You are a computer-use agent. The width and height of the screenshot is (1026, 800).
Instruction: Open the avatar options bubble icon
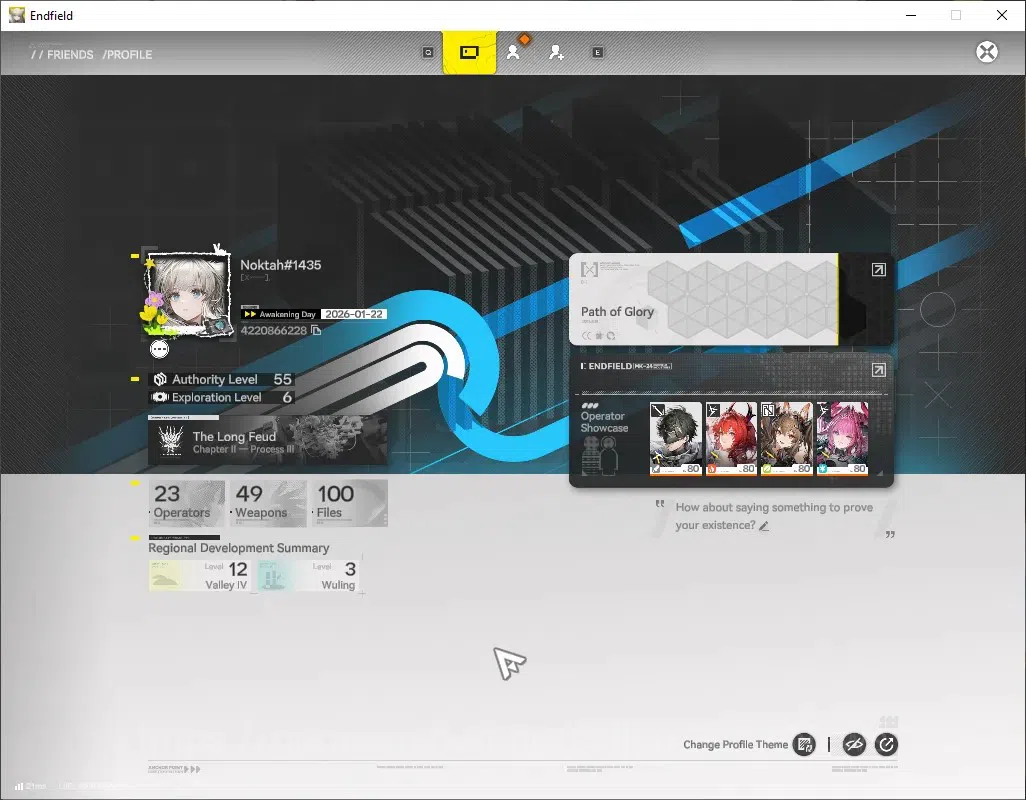(160, 349)
